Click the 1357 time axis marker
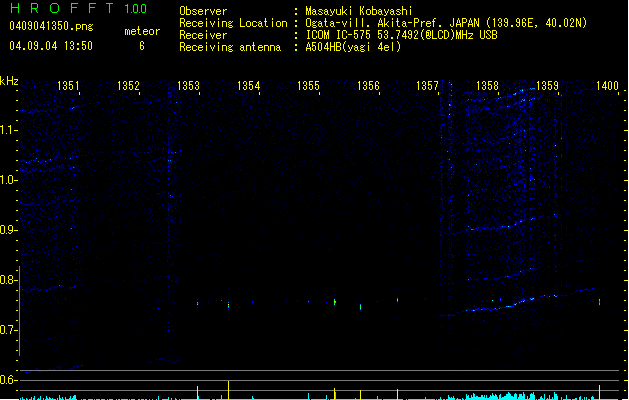The width and height of the screenshot is (629, 400). tap(428, 86)
